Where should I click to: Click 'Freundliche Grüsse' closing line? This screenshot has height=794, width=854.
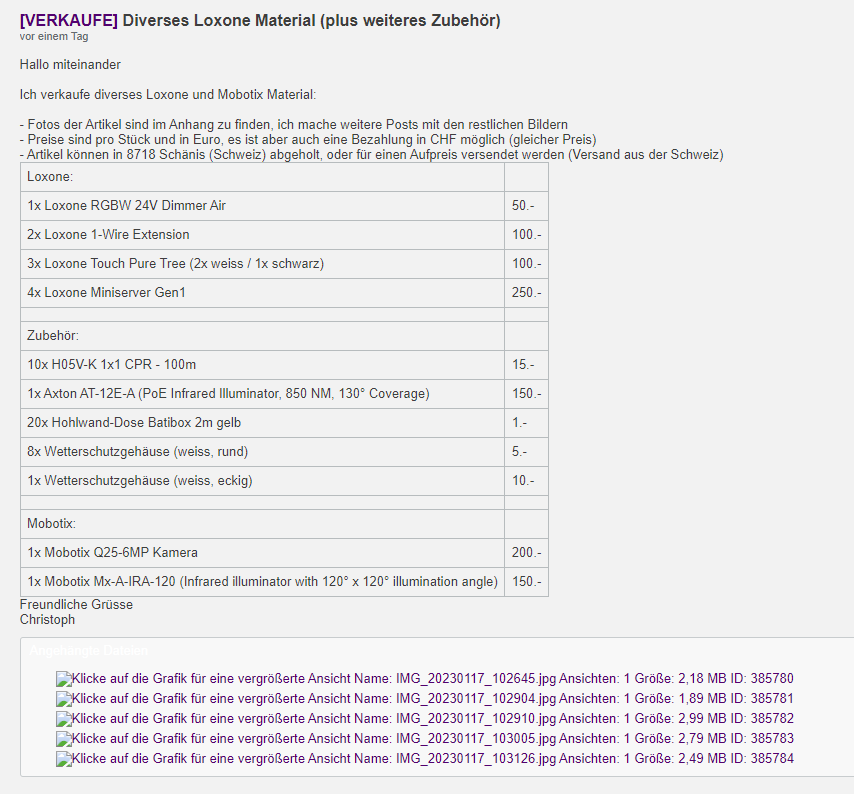pos(76,604)
